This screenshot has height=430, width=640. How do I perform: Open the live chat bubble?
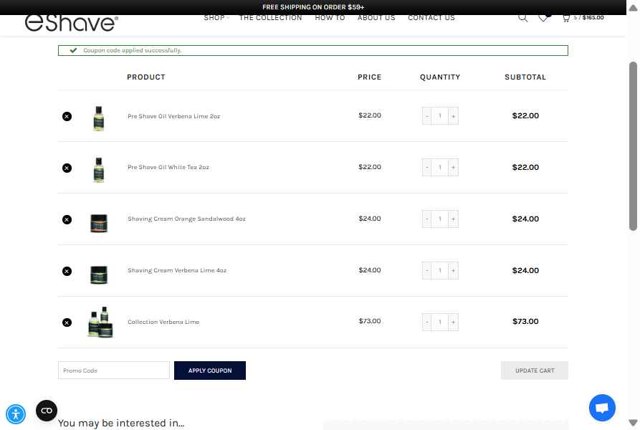pyautogui.click(x=602, y=408)
